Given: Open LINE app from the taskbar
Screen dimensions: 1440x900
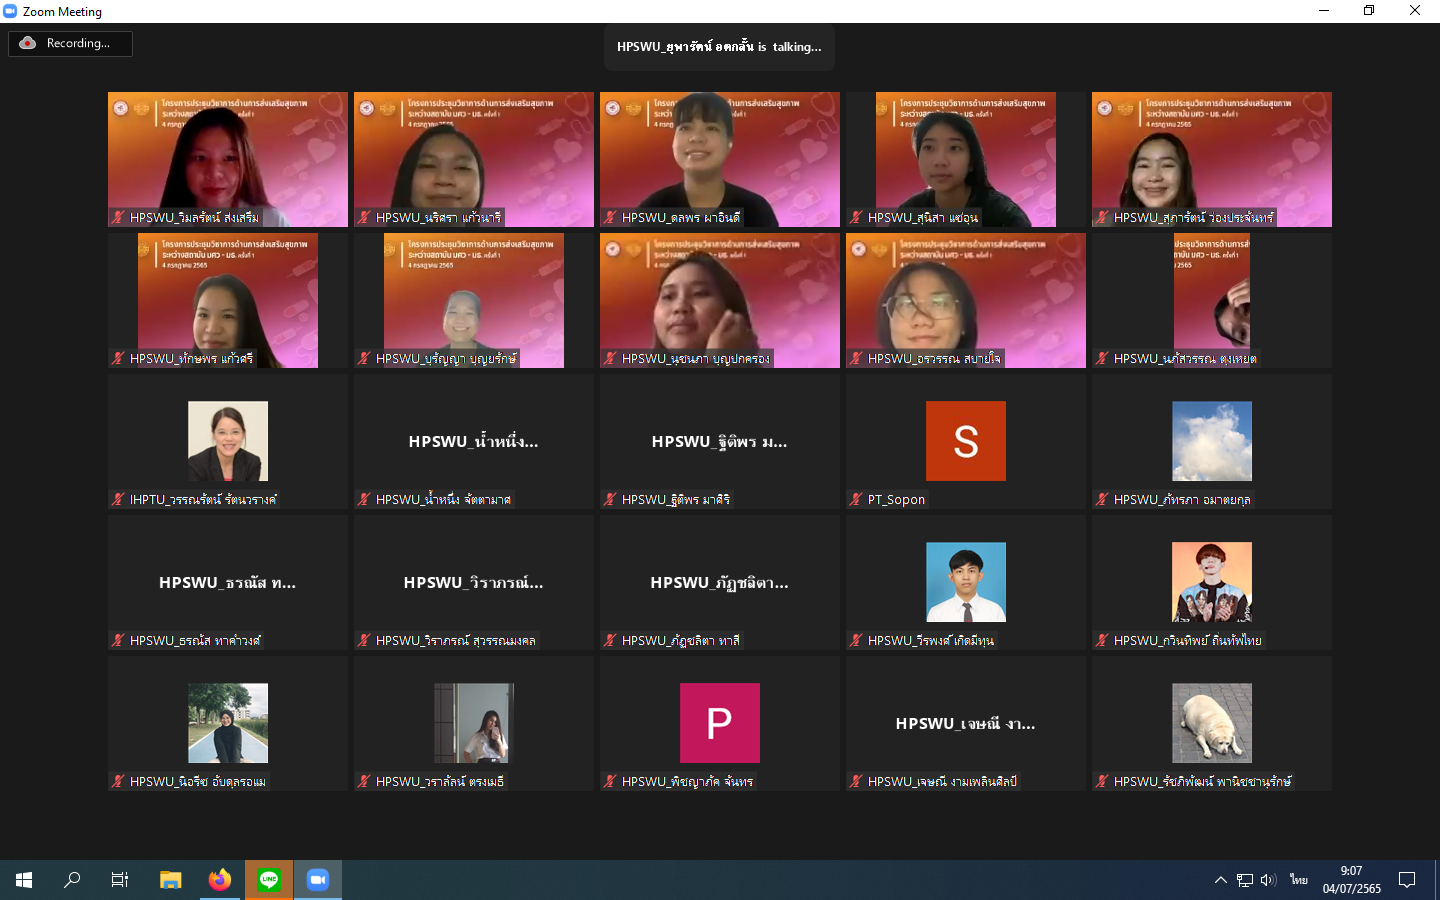Looking at the screenshot, I should [269, 880].
